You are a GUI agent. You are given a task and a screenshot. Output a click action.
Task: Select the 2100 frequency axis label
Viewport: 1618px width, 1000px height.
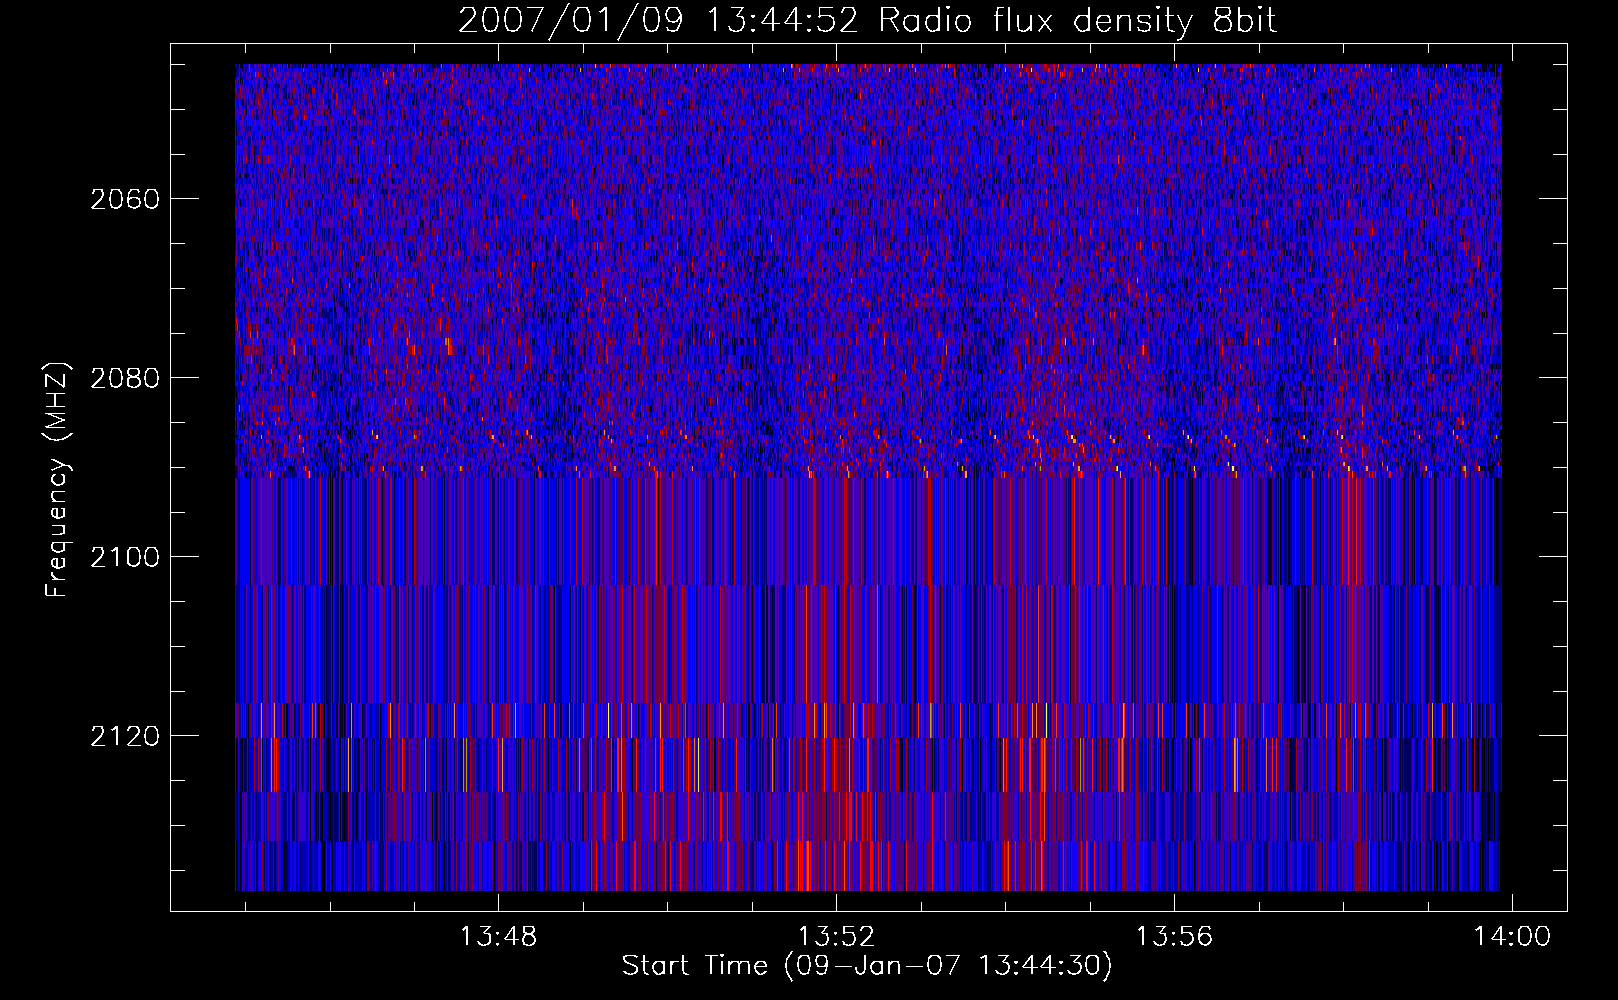coord(125,557)
